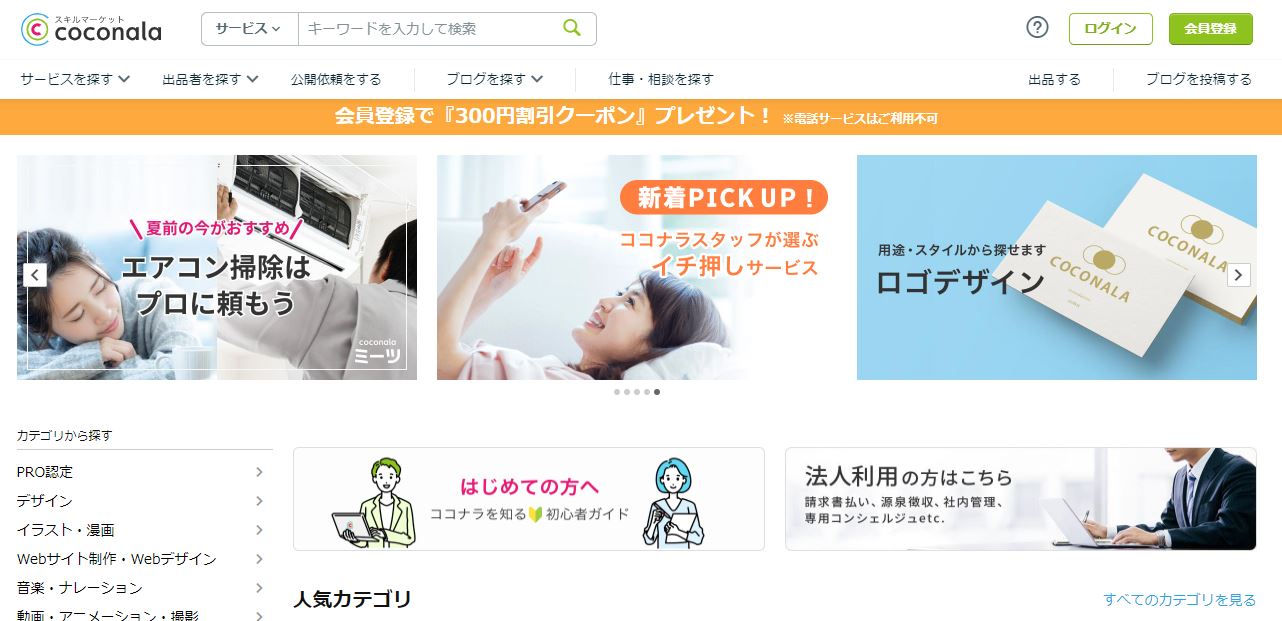This screenshot has width=1282, height=621.
Task: Click the green 会員登録 button
Action: point(1210,29)
